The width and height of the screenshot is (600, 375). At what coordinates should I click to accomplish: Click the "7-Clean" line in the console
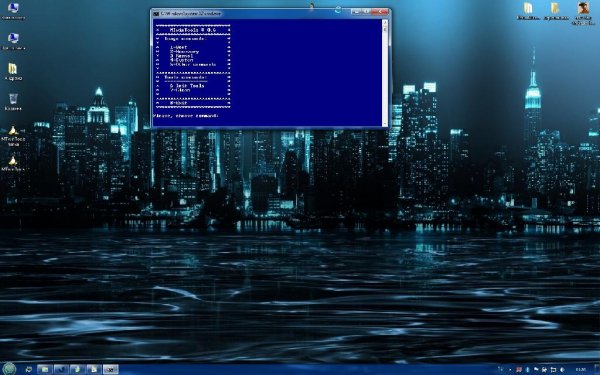[x=180, y=90]
